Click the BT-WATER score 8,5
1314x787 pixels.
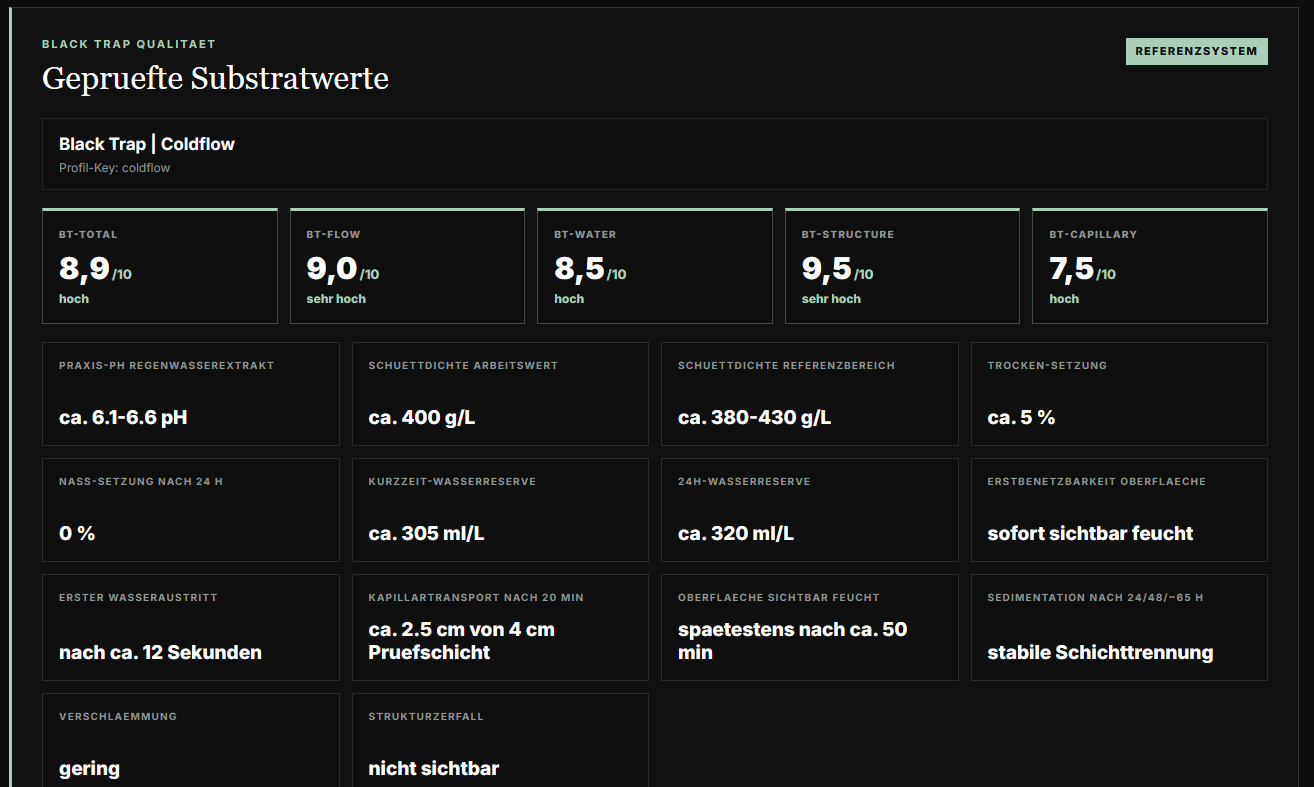(x=579, y=269)
